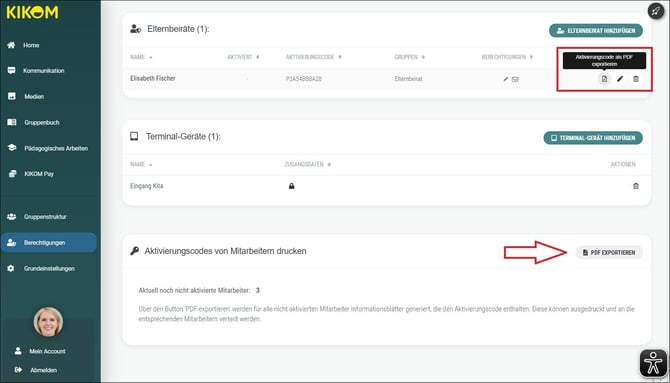Sort by Gruppen column

pyautogui.click(x=409, y=57)
